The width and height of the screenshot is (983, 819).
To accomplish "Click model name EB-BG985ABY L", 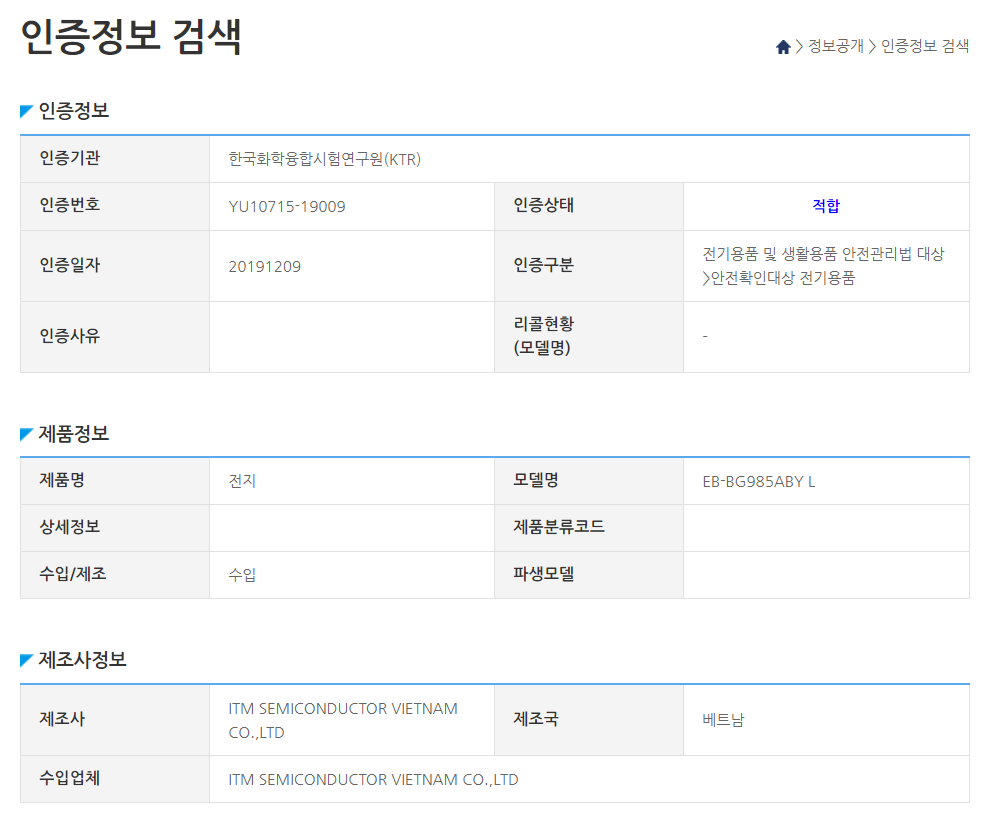I will 759,482.
